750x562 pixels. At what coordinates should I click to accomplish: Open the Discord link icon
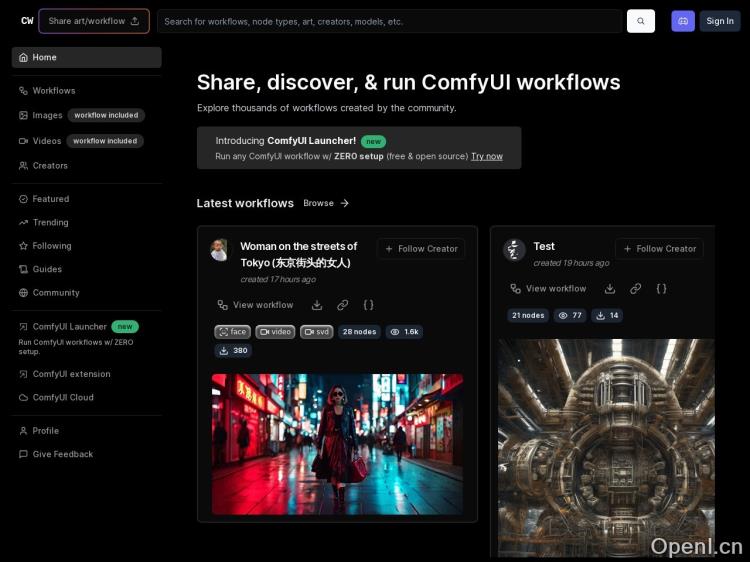coord(683,21)
